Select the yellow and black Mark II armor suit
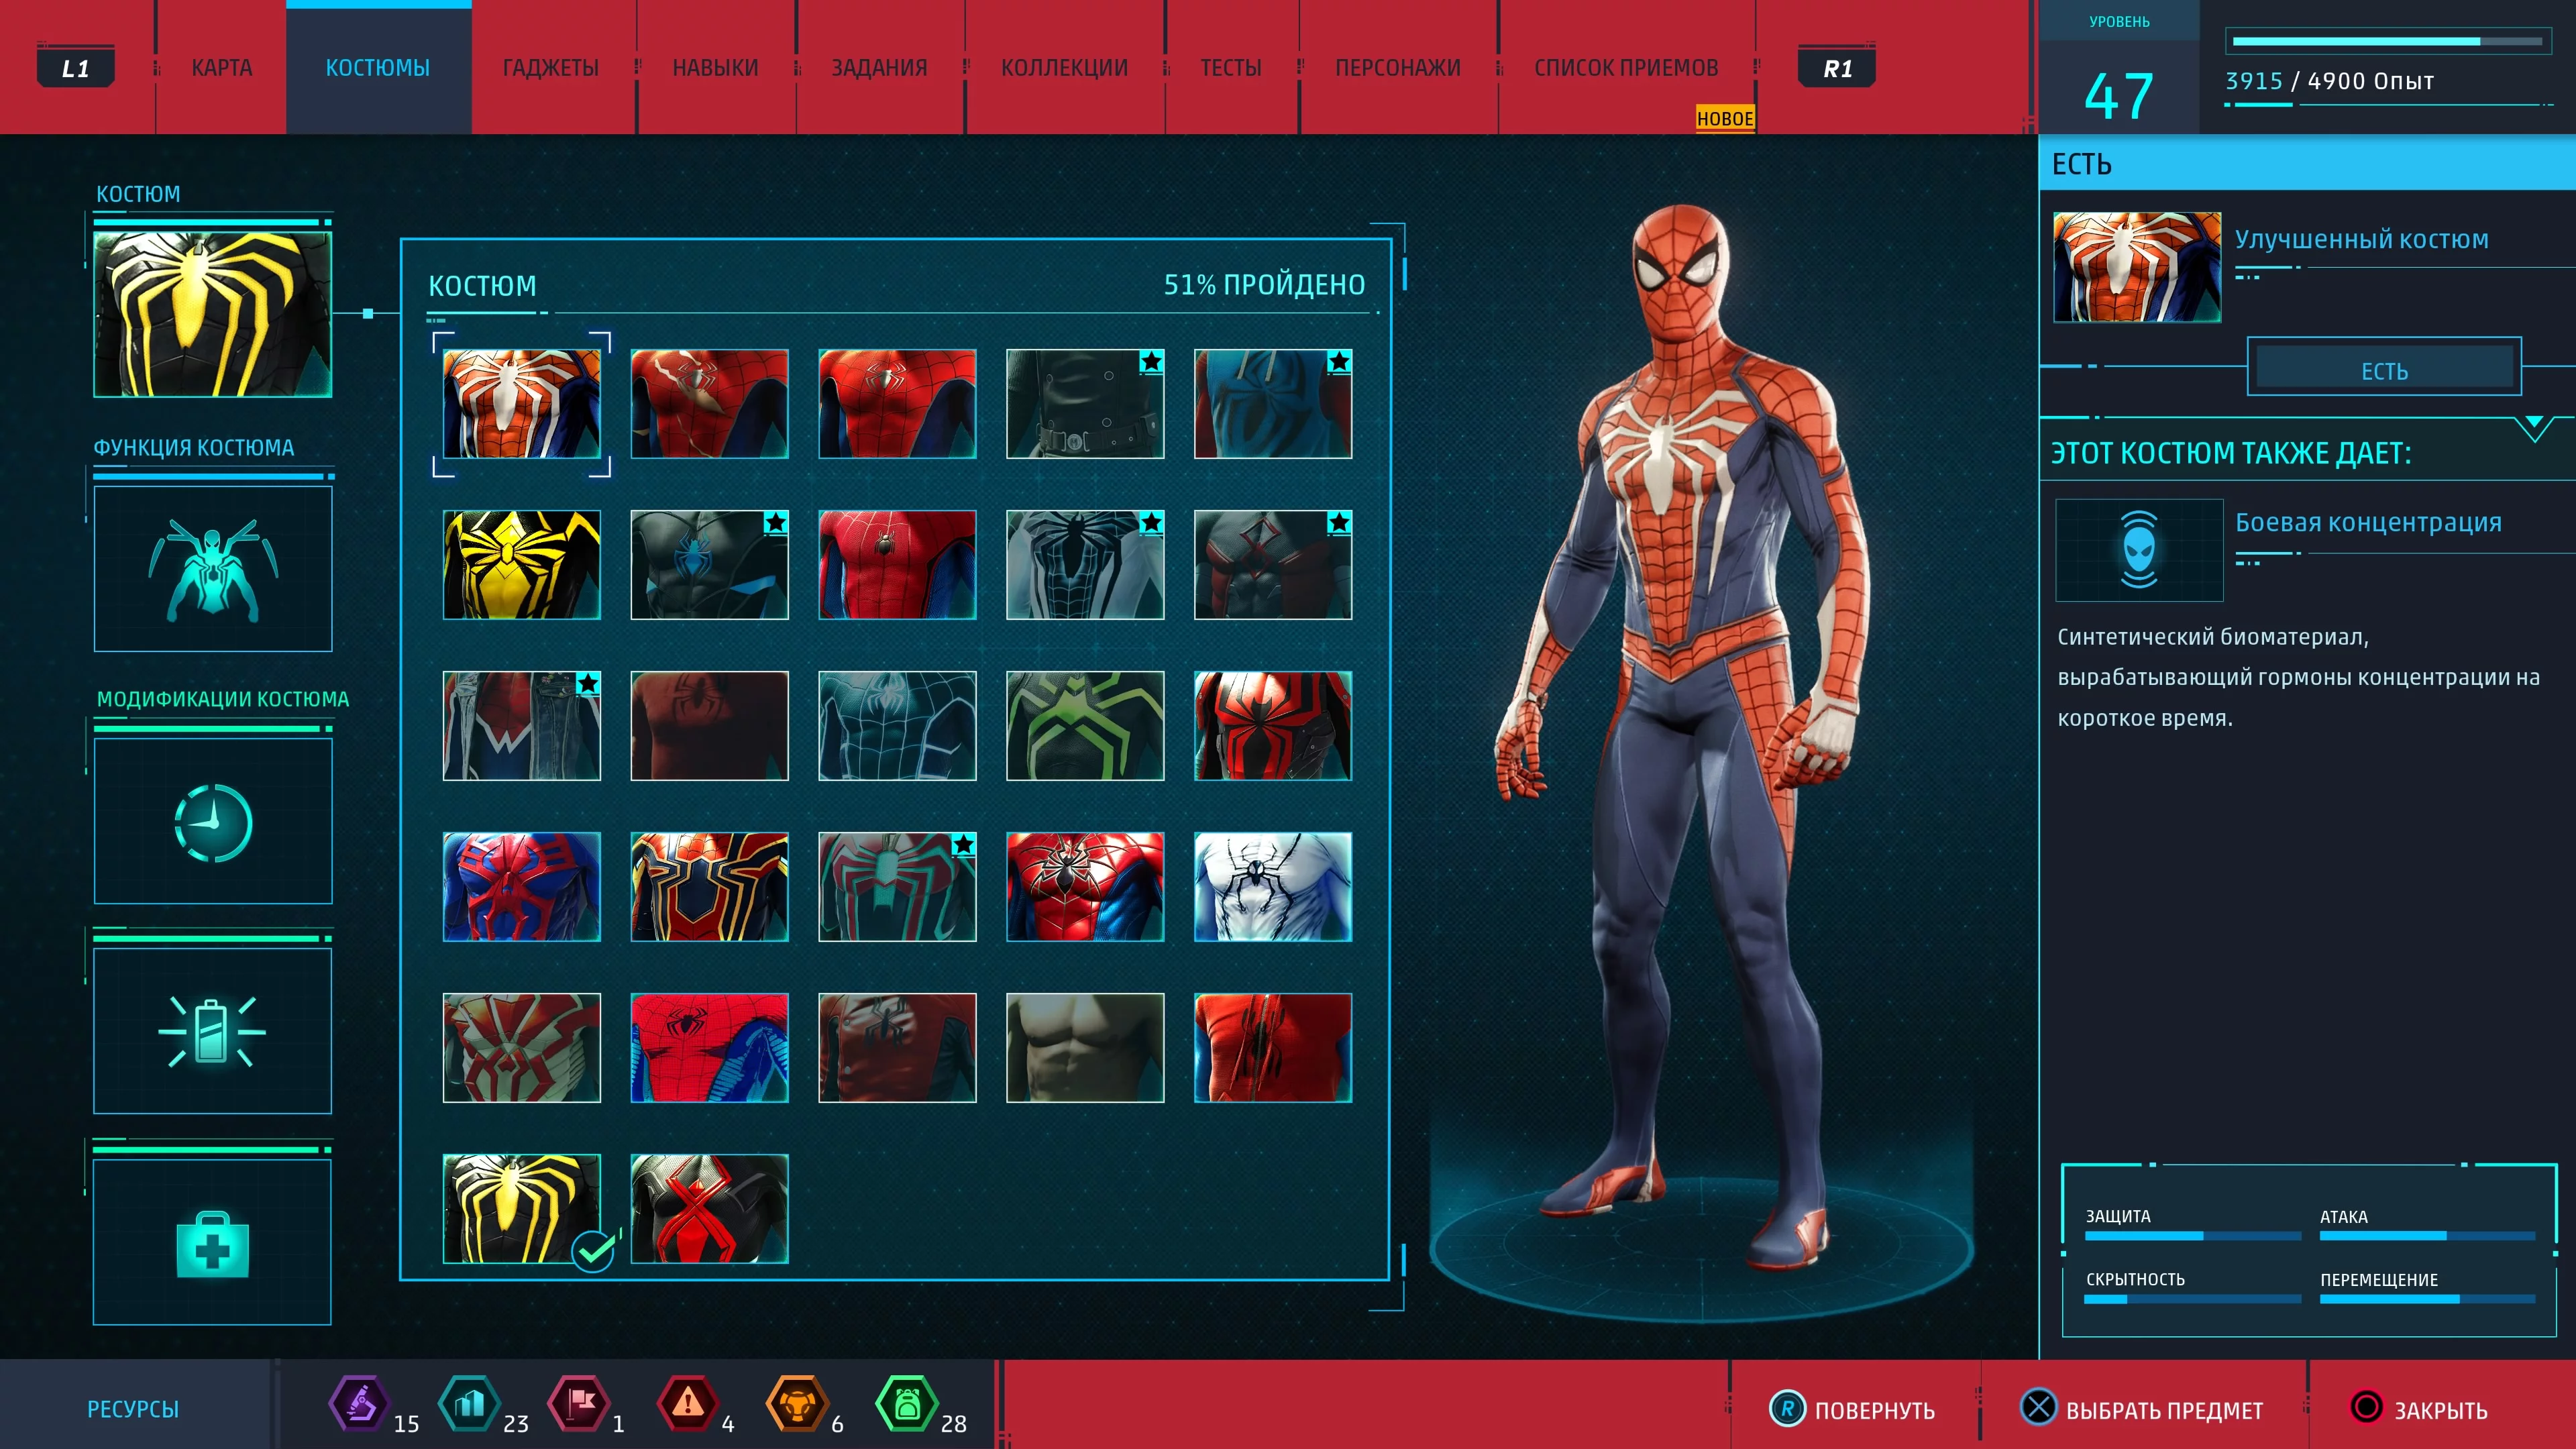Viewport: 2576px width, 1449px height. (522, 565)
